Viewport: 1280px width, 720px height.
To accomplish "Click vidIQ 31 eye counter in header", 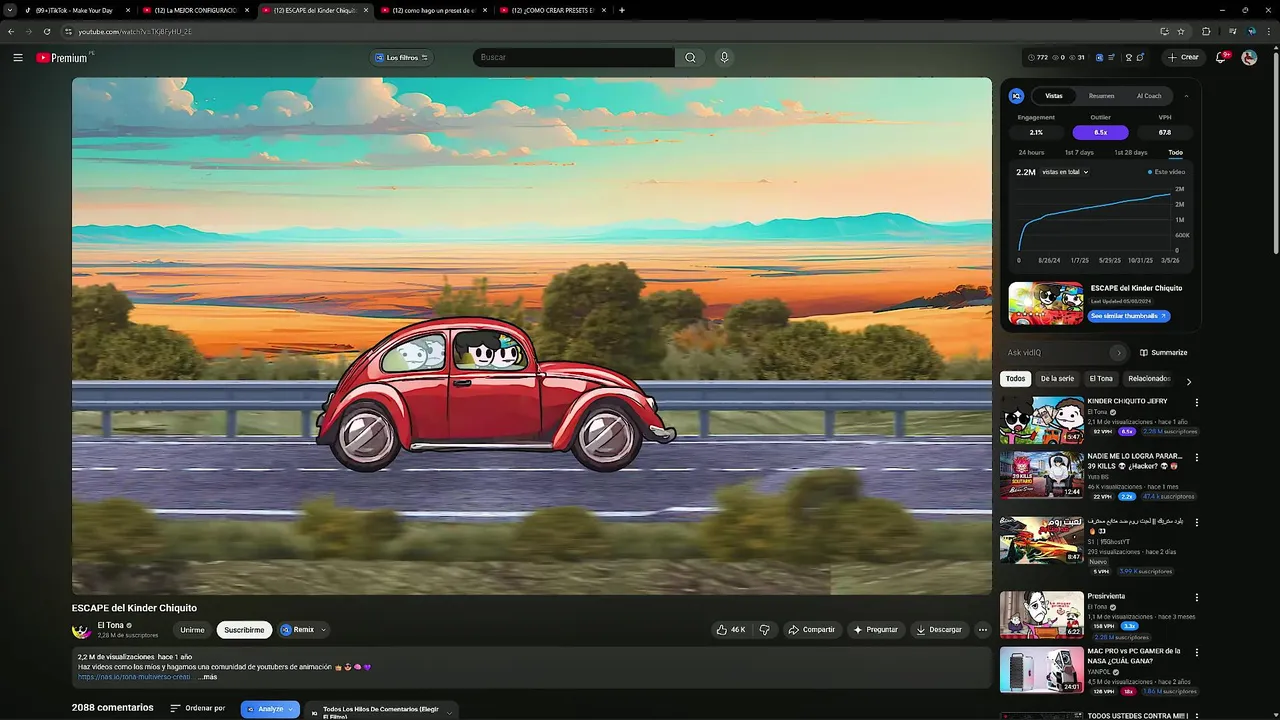I will (1078, 57).
